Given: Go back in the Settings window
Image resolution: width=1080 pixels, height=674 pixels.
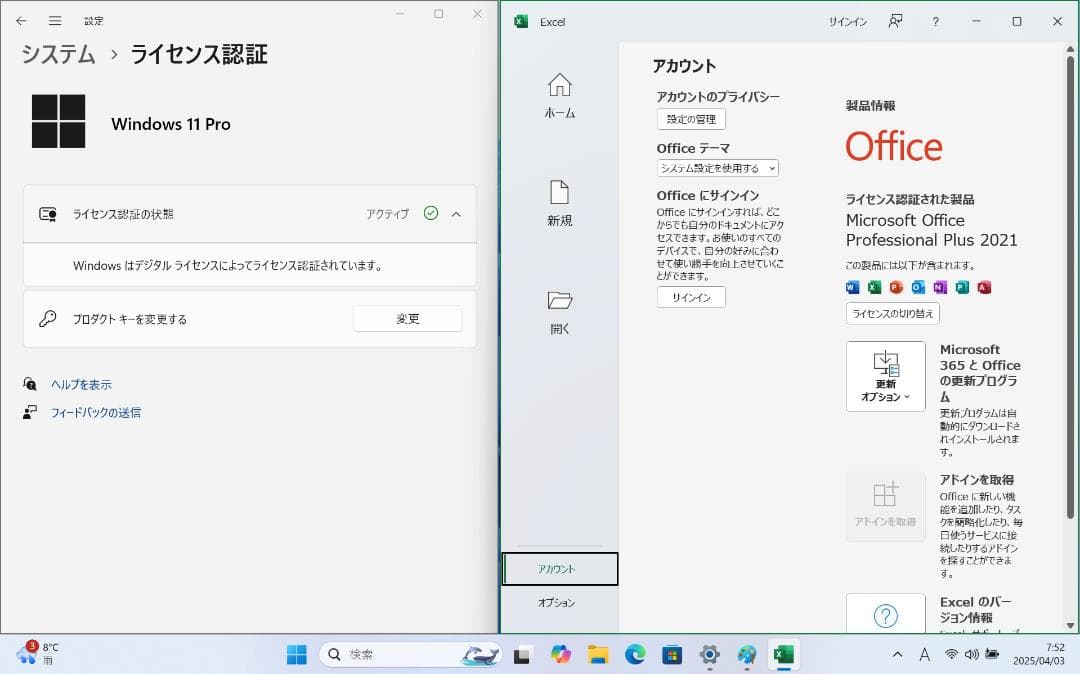Looking at the screenshot, I should (x=21, y=21).
